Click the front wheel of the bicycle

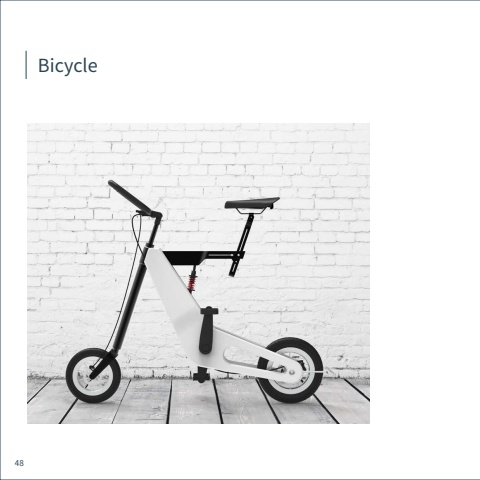[x=93, y=375]
